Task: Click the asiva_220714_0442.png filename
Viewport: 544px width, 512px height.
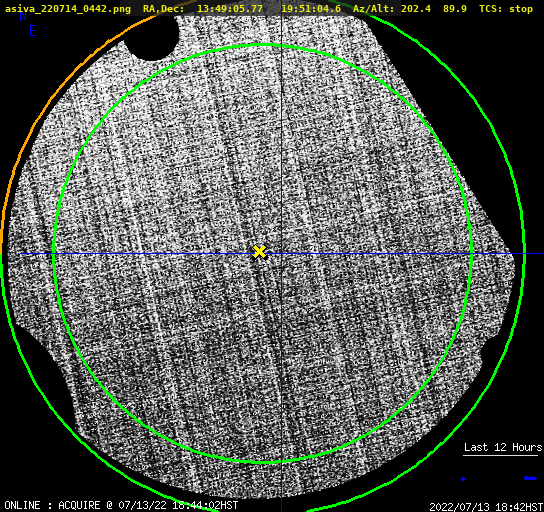Action: [x=68, y=9]
